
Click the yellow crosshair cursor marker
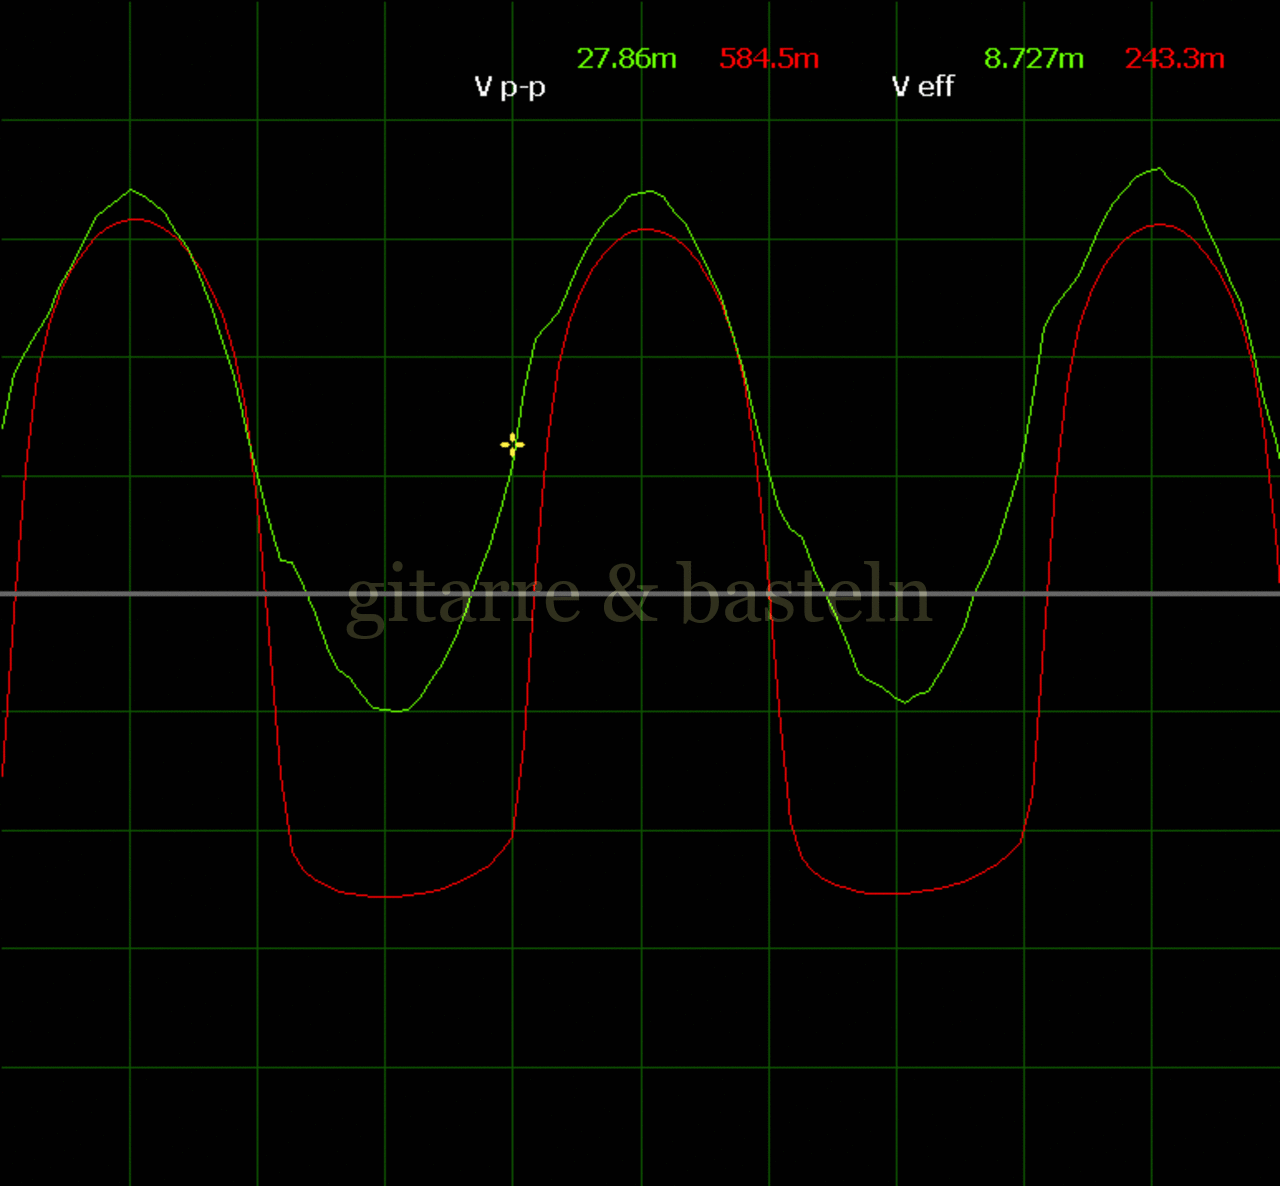(512, 445)
